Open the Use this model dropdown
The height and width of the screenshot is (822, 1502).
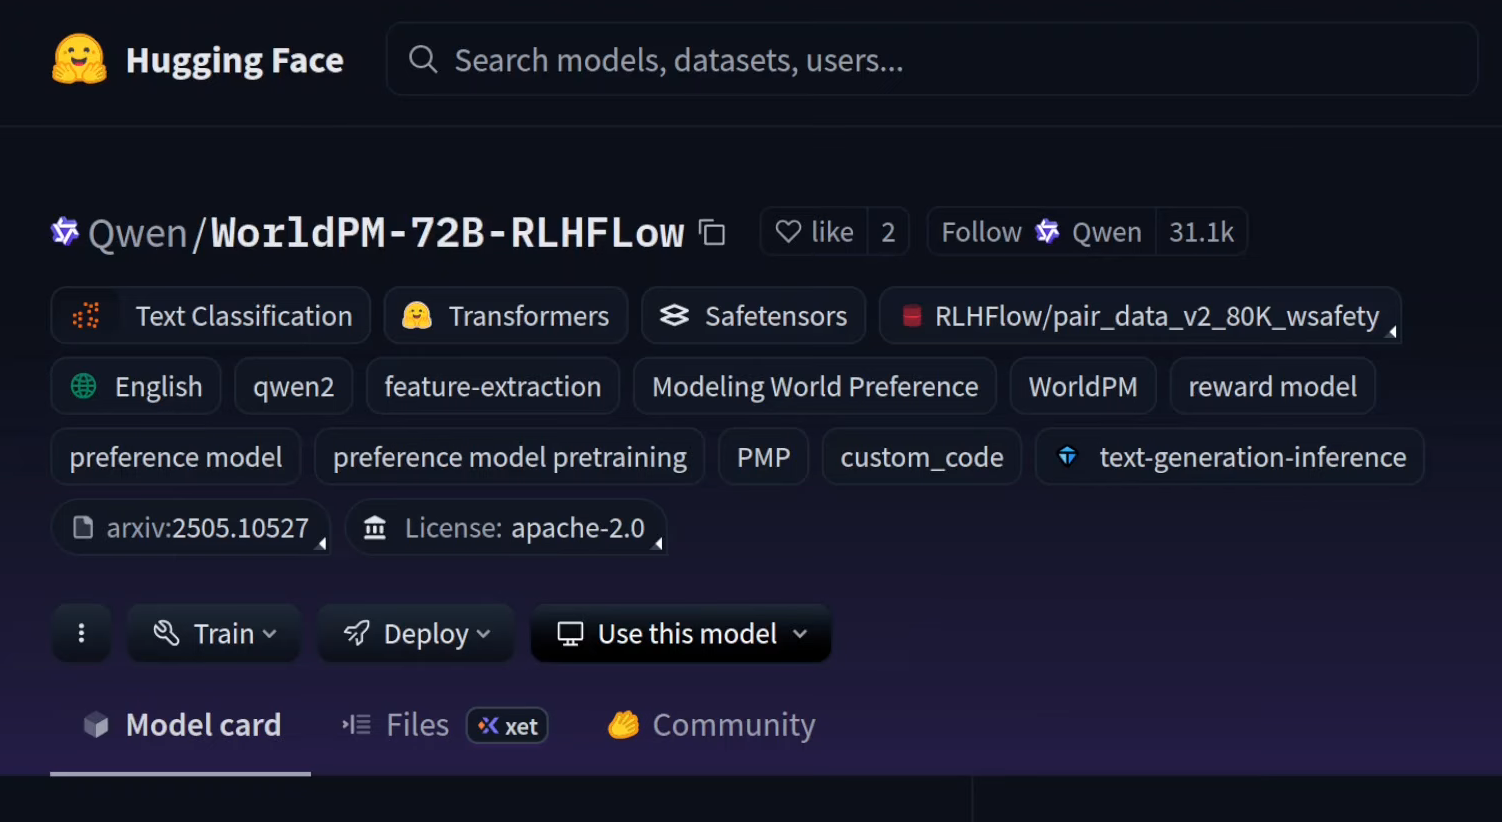(681, 633)
